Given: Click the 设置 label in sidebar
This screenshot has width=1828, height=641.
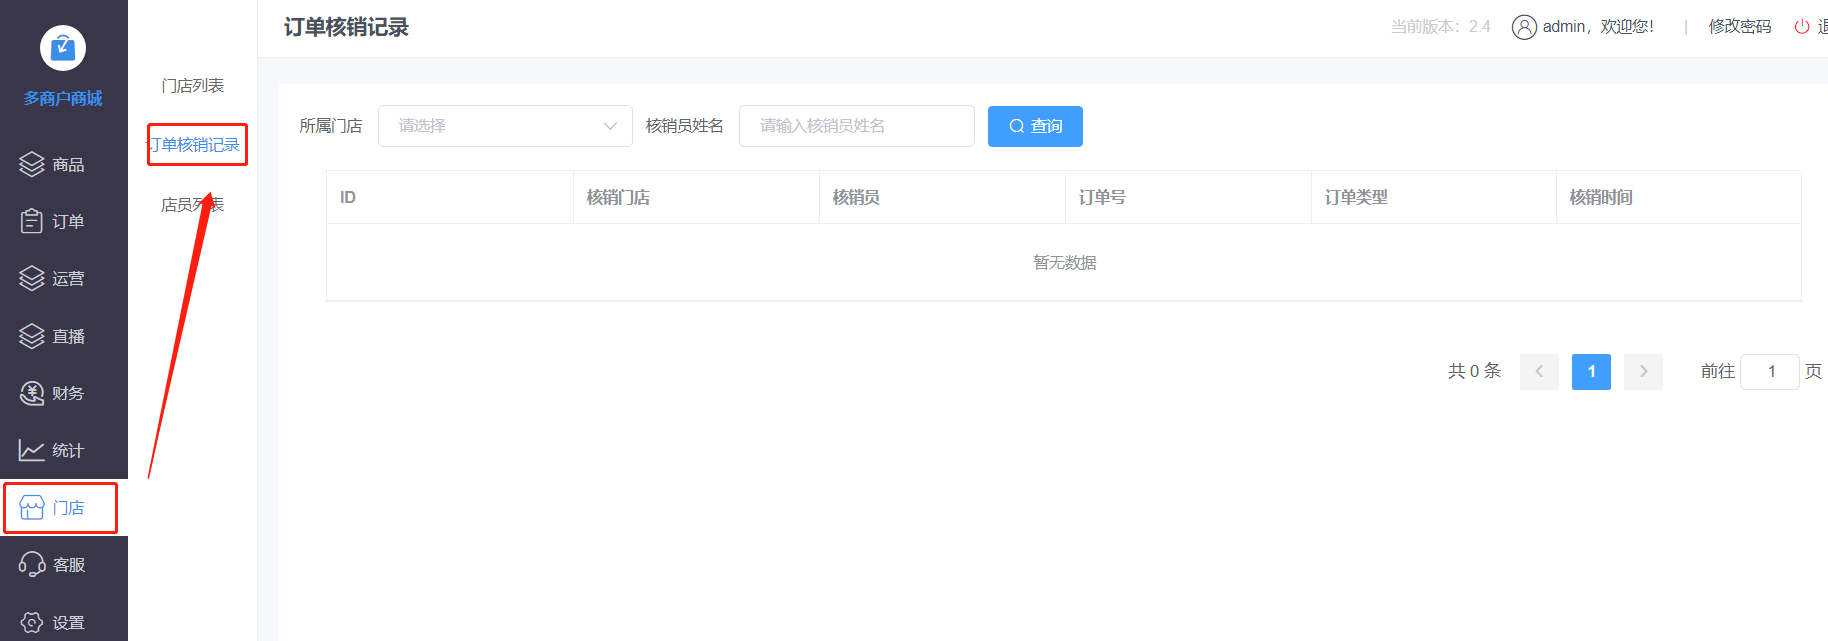Looking at the screenshot, I should [x=68, y=622].
